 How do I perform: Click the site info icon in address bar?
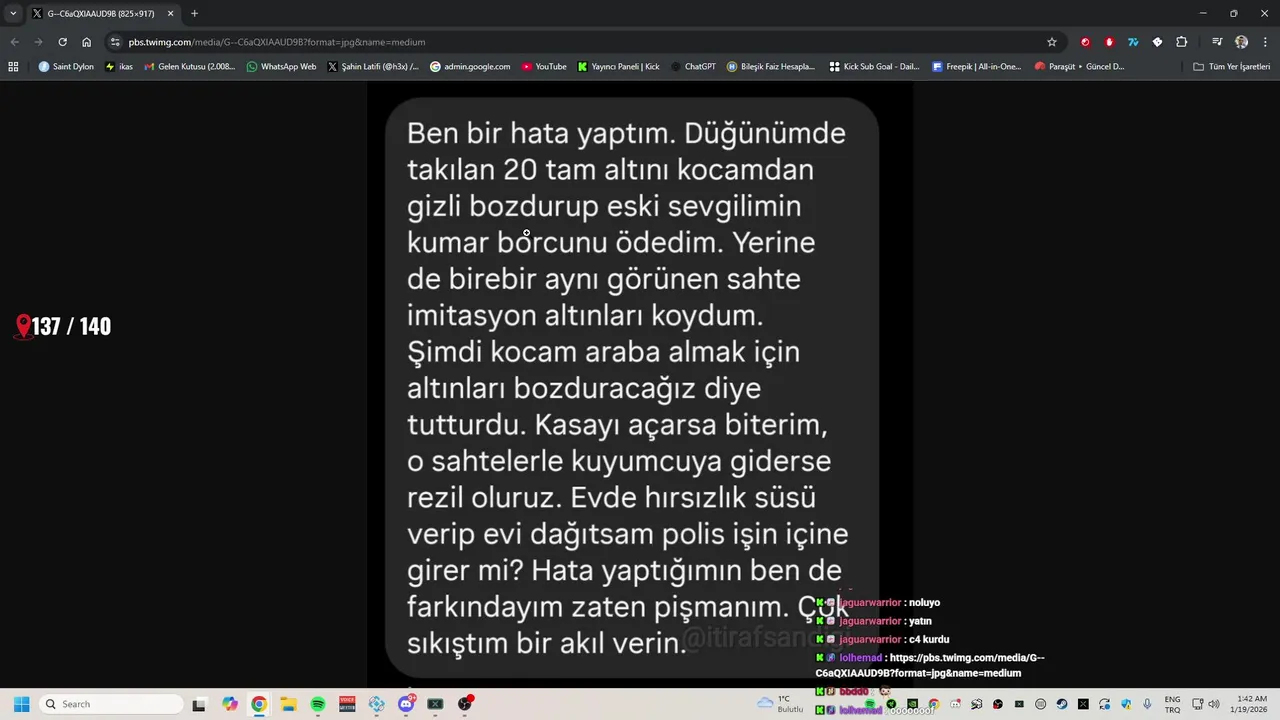point(115,42)
